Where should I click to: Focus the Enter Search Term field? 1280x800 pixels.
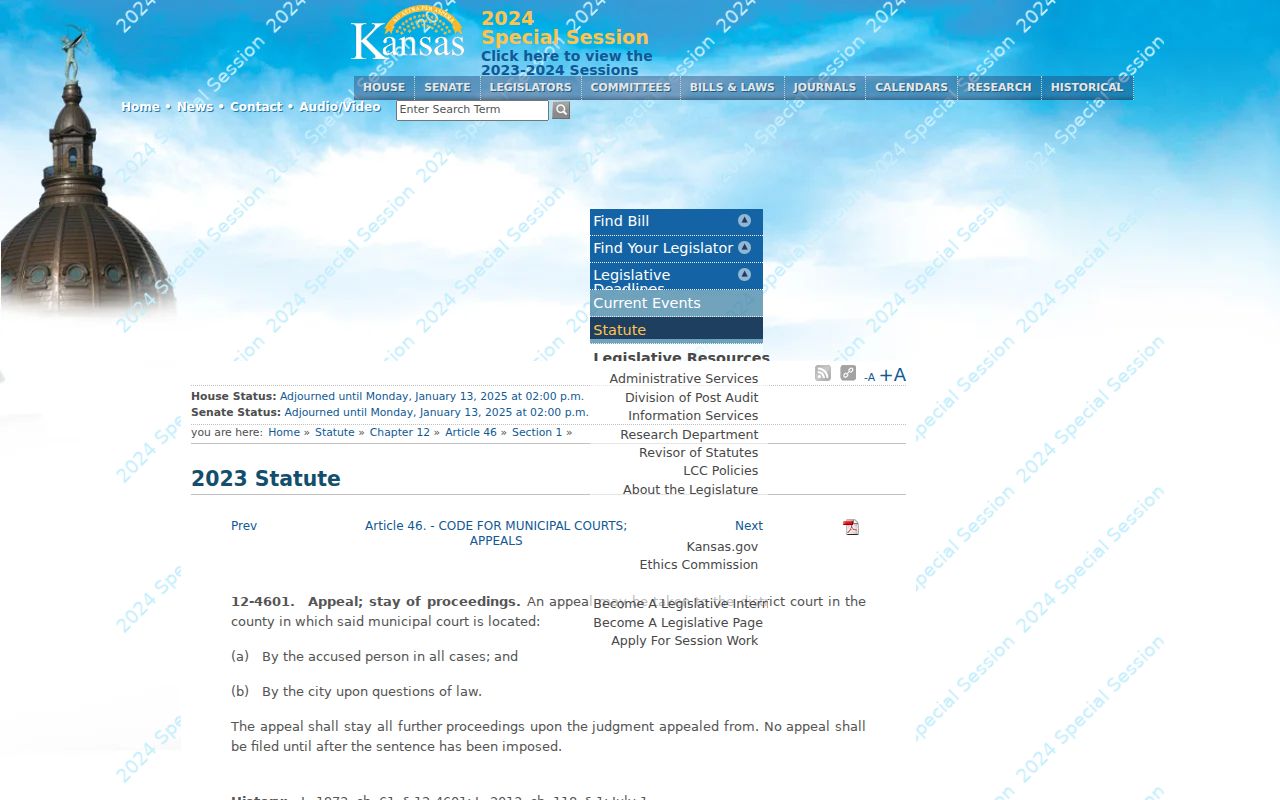tap(472, 110)
